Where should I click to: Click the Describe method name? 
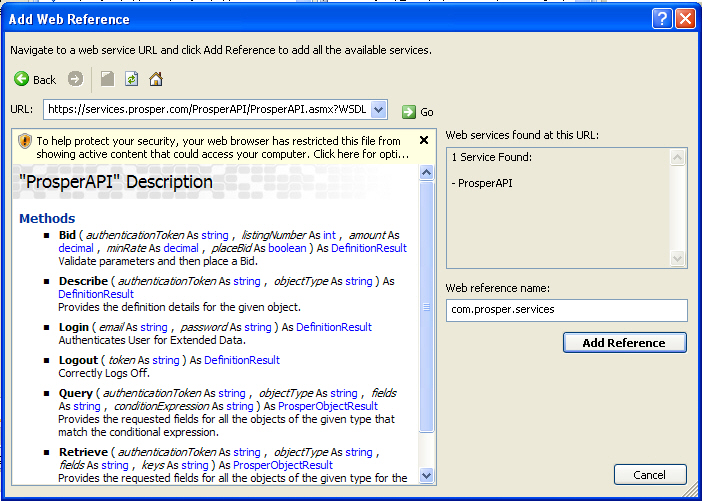pyautogui.click(x=83, y=281)
